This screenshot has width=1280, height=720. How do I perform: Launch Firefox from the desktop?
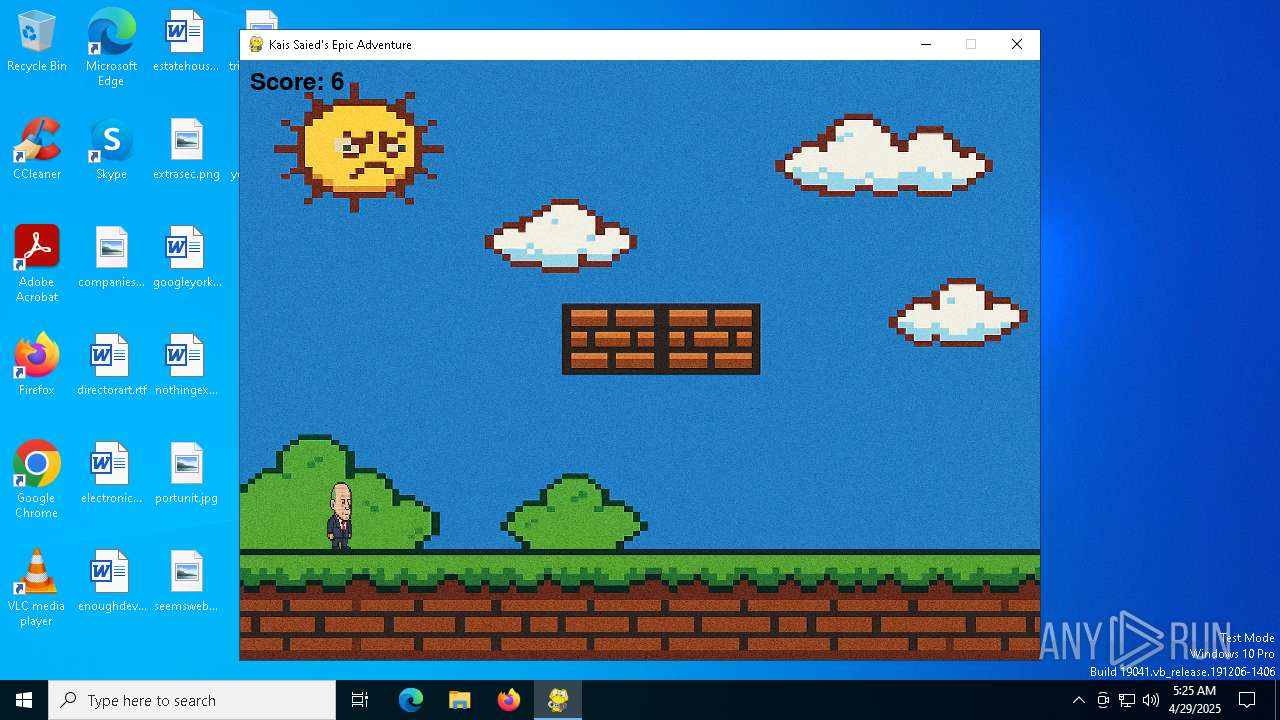click(x=37, y=366)
